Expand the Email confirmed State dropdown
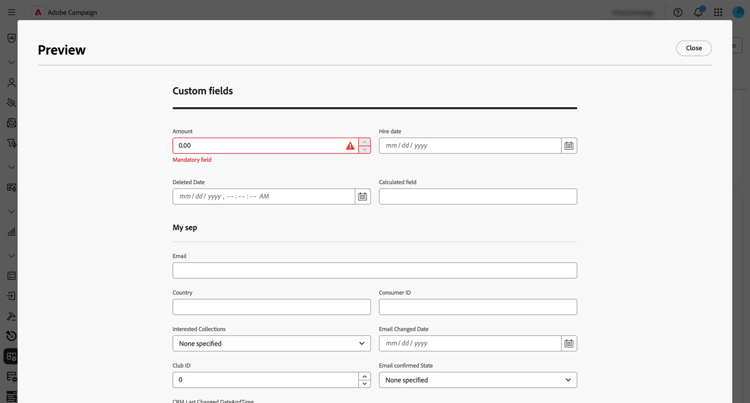This screenshot has height=403, width=750. coord(477,380)
